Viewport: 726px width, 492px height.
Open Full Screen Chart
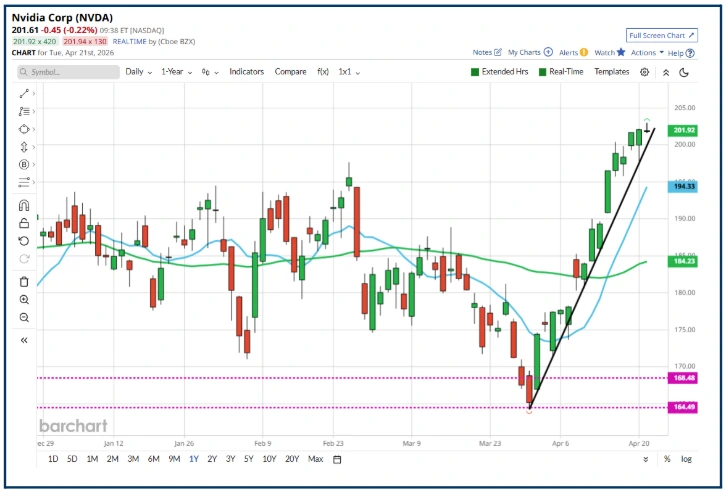tap(662, 35)
